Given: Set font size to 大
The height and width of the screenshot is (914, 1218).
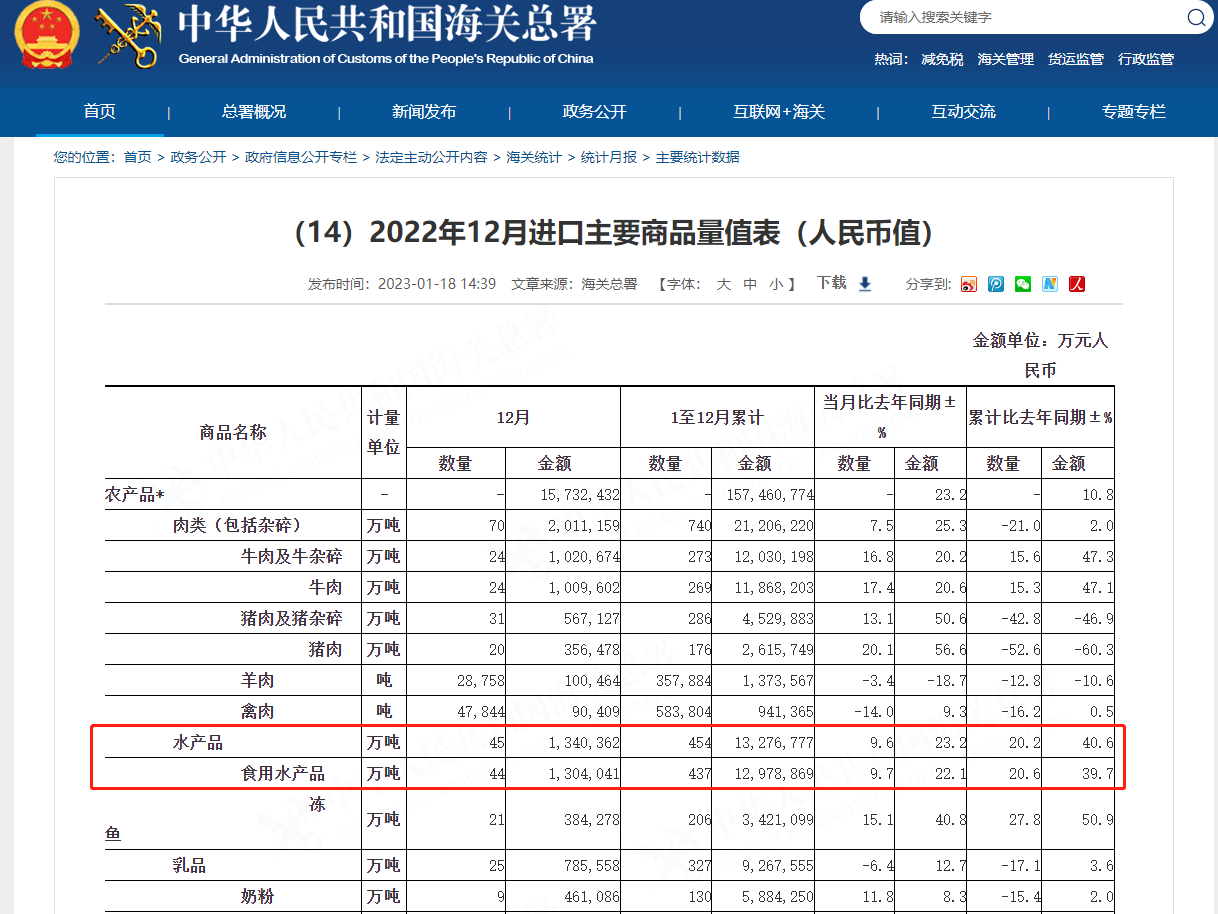Looking at the screenshot, I should (x=724, y=284).
